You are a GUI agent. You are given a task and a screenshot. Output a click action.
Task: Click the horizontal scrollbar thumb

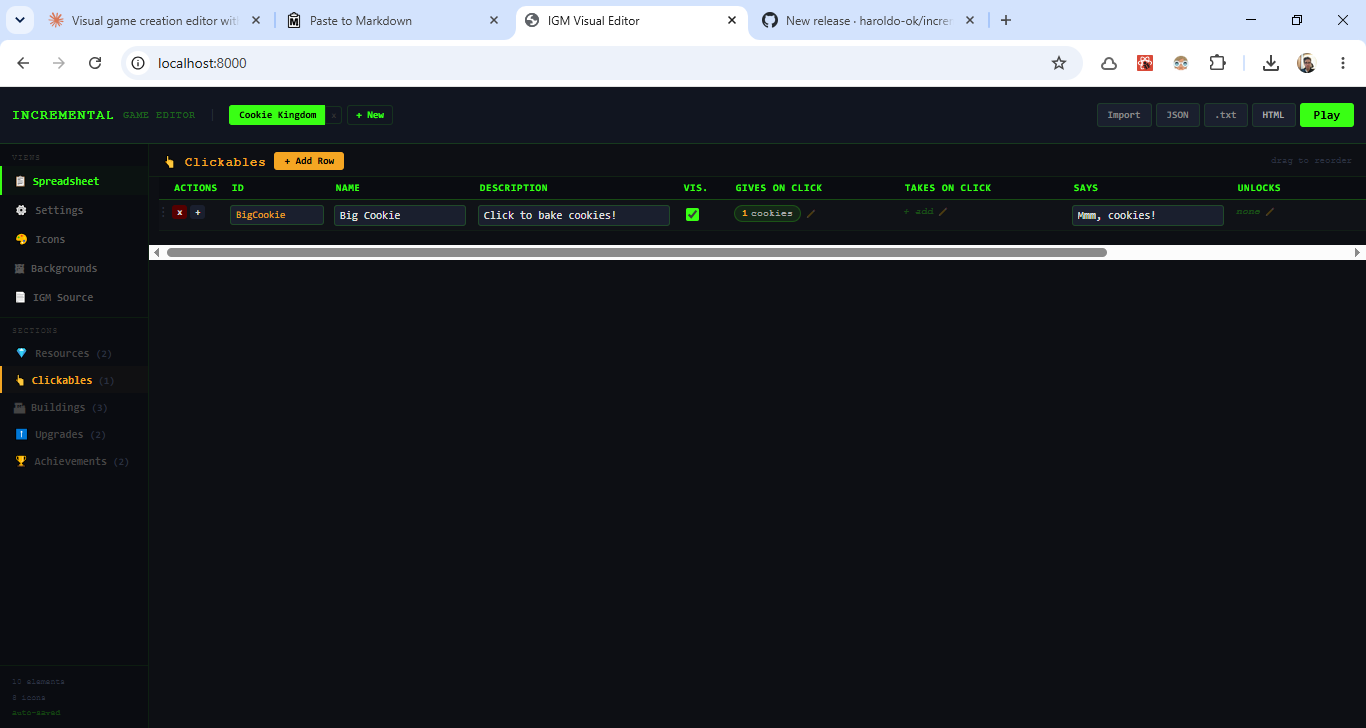[637, 253]
